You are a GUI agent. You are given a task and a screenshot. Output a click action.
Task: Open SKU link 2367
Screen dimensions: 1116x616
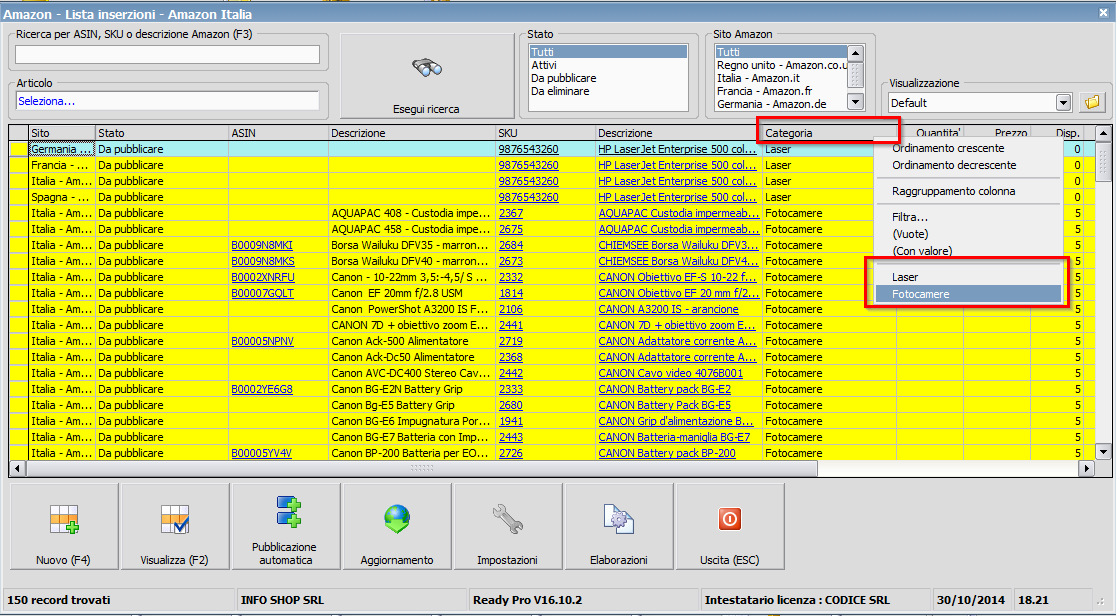(x=511, y=213)
